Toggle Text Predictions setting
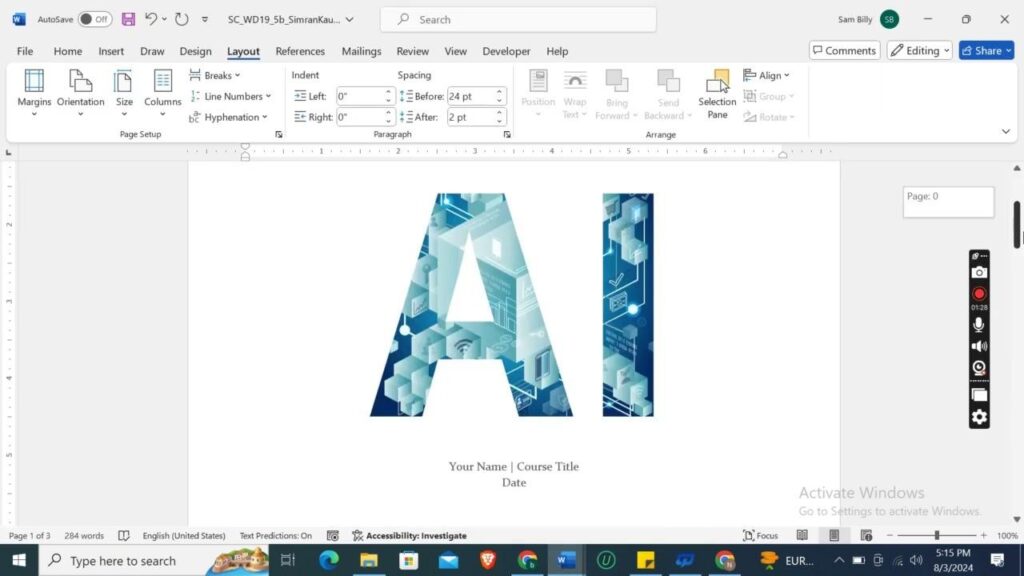1024x576 pixels. [x=276, y=536]
